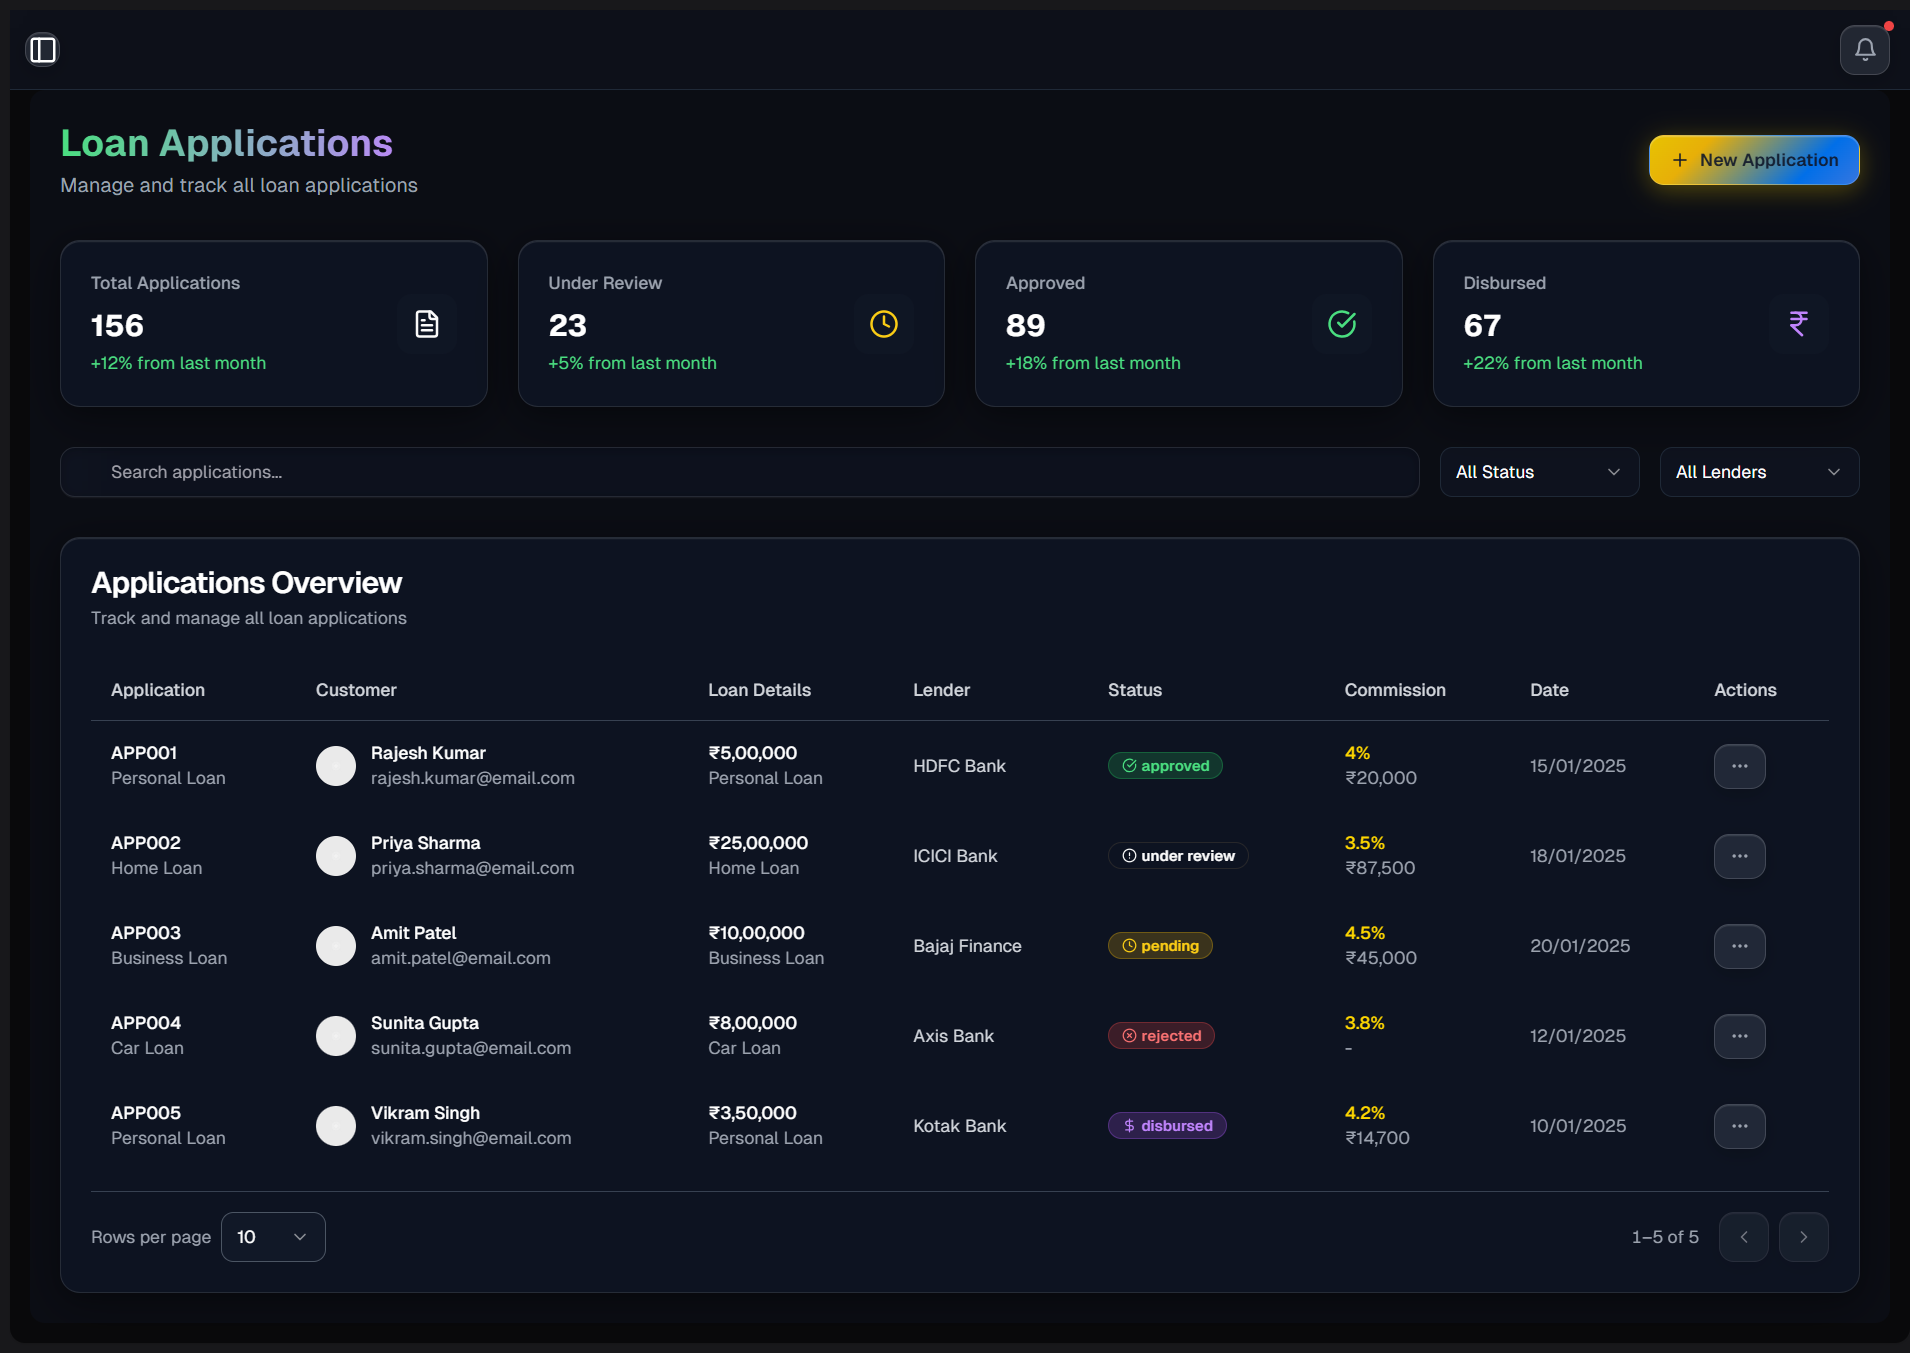Click the Total Applications document icon

click(427, 324)
